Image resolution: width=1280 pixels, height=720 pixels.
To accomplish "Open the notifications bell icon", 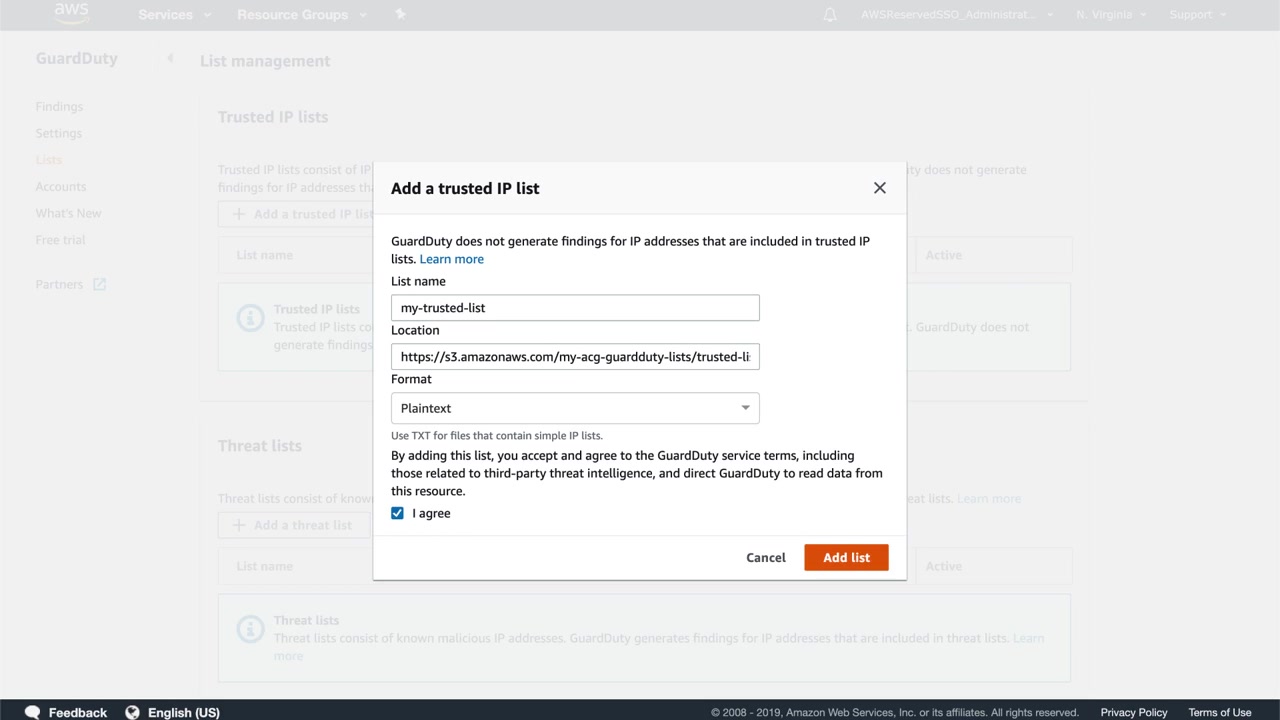I will click(830, 15).
